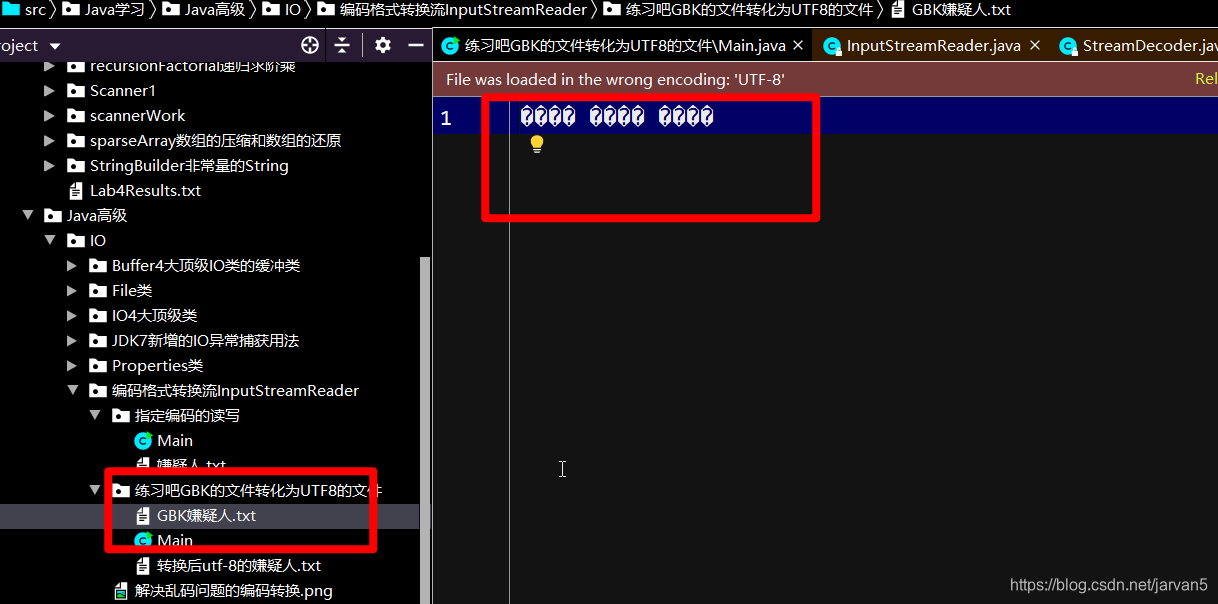Select GBK嫌疑人.txt in project tree
1218x604 pixels.
point(206,516)
